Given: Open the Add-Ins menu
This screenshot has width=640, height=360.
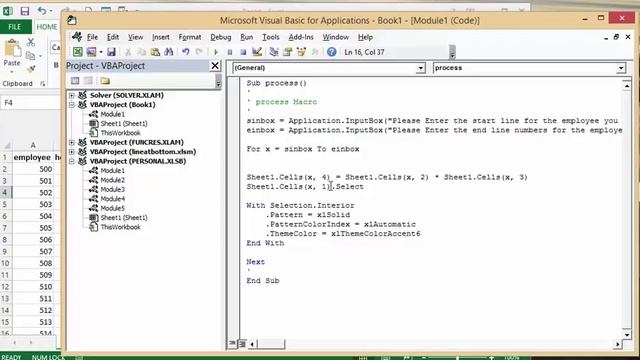Looking at the screenshot, I should coord(301,37).
